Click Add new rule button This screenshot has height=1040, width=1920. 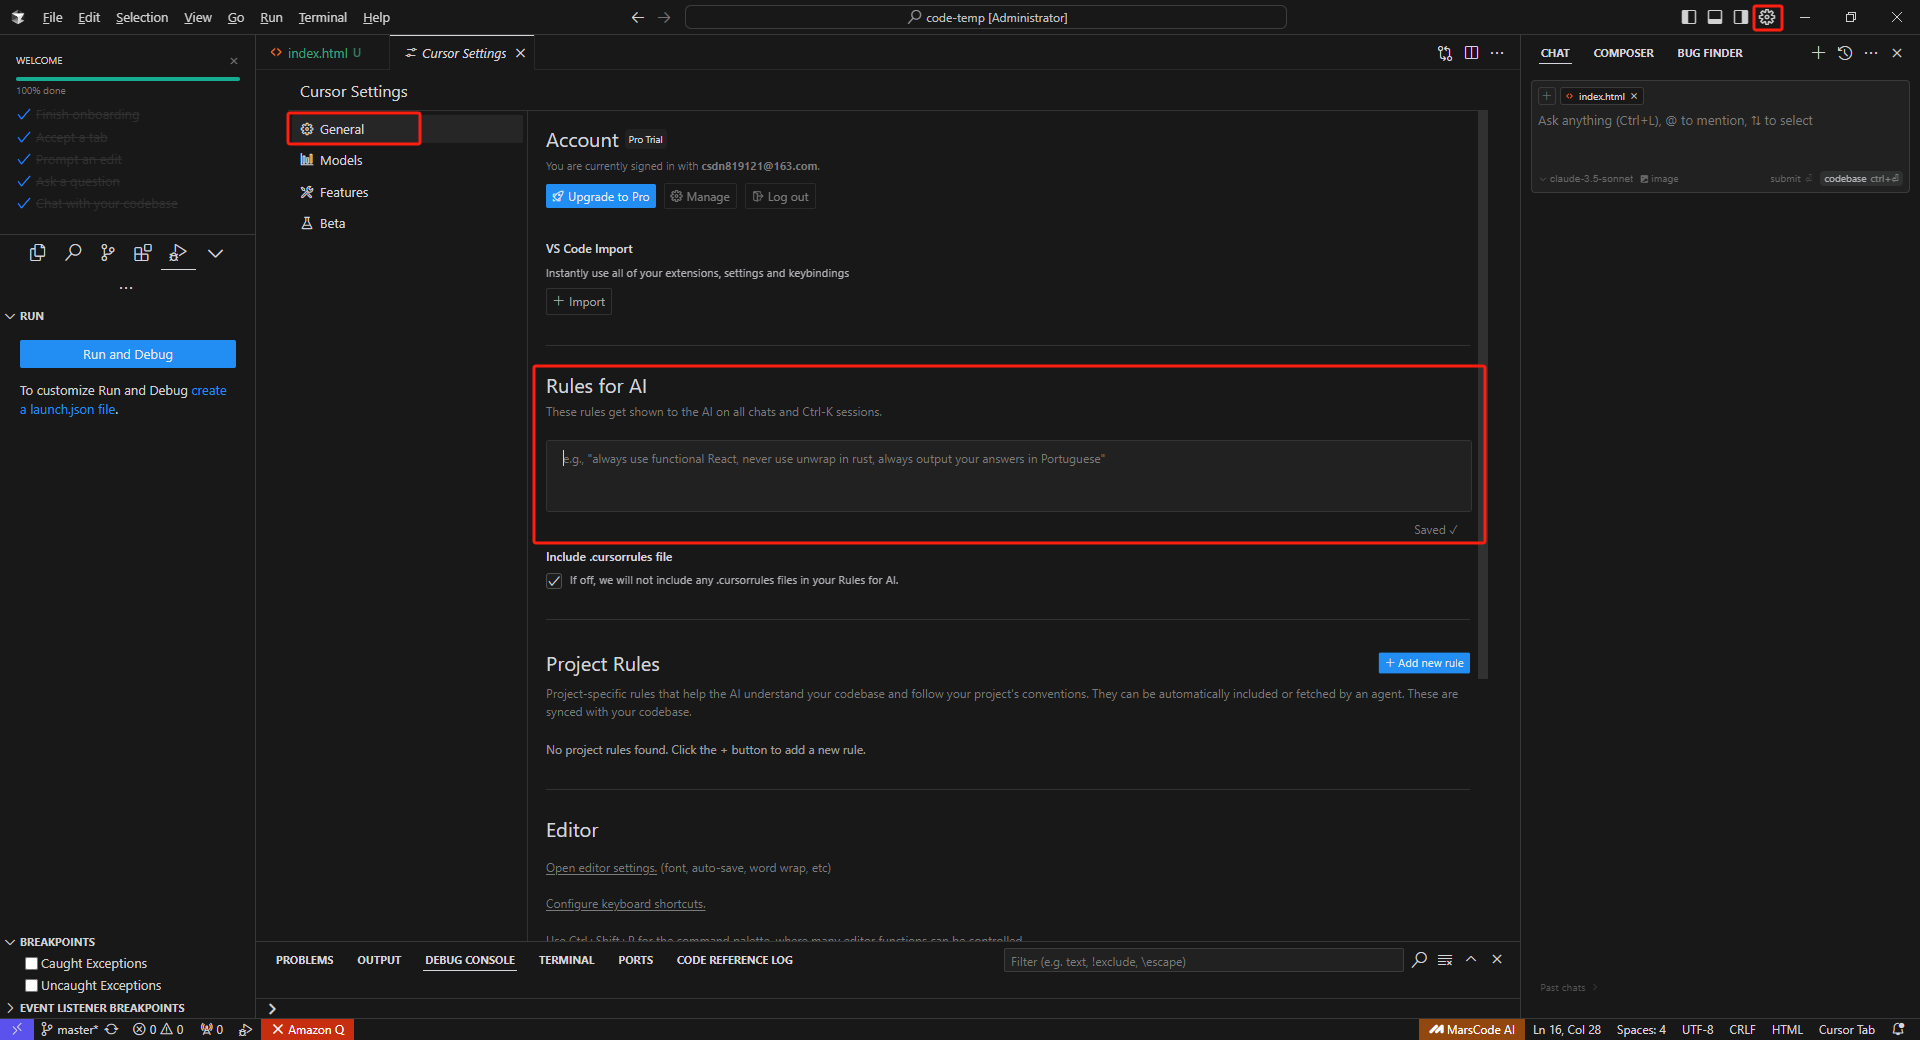[x=1424, y=663]
